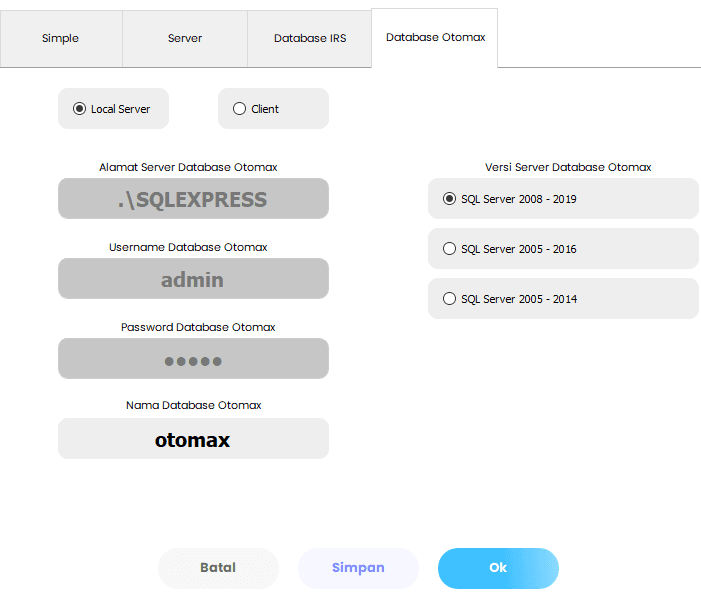This screenshot has height=606, width=701.
Task: Select the Database Otomax tab
Action: (435, 38)
